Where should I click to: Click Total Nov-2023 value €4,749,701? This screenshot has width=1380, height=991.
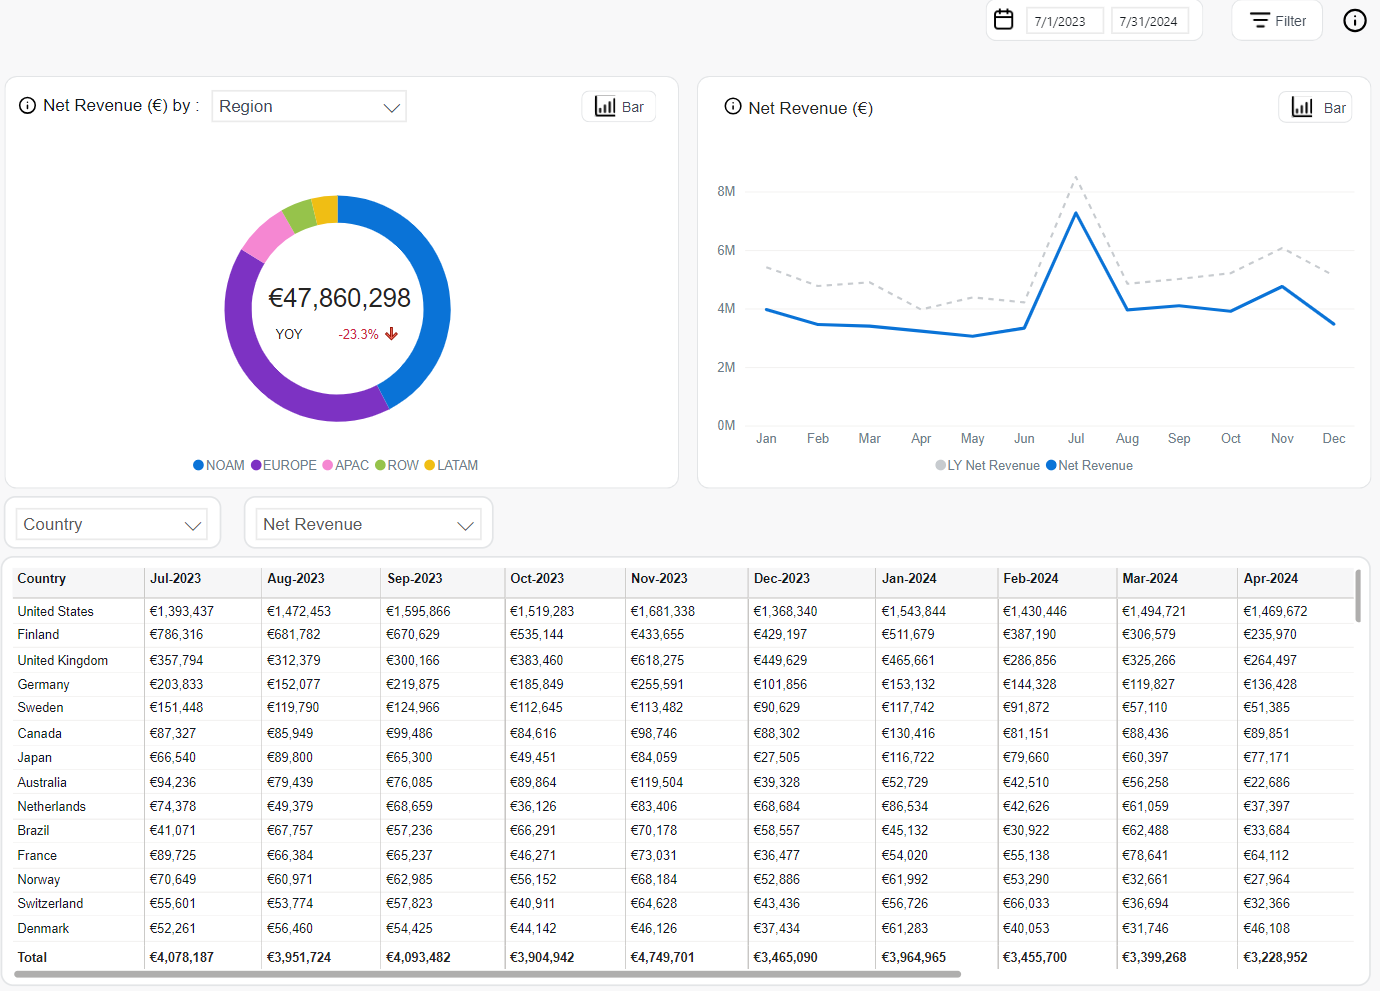pyautogui.click(x=662, y=957)
